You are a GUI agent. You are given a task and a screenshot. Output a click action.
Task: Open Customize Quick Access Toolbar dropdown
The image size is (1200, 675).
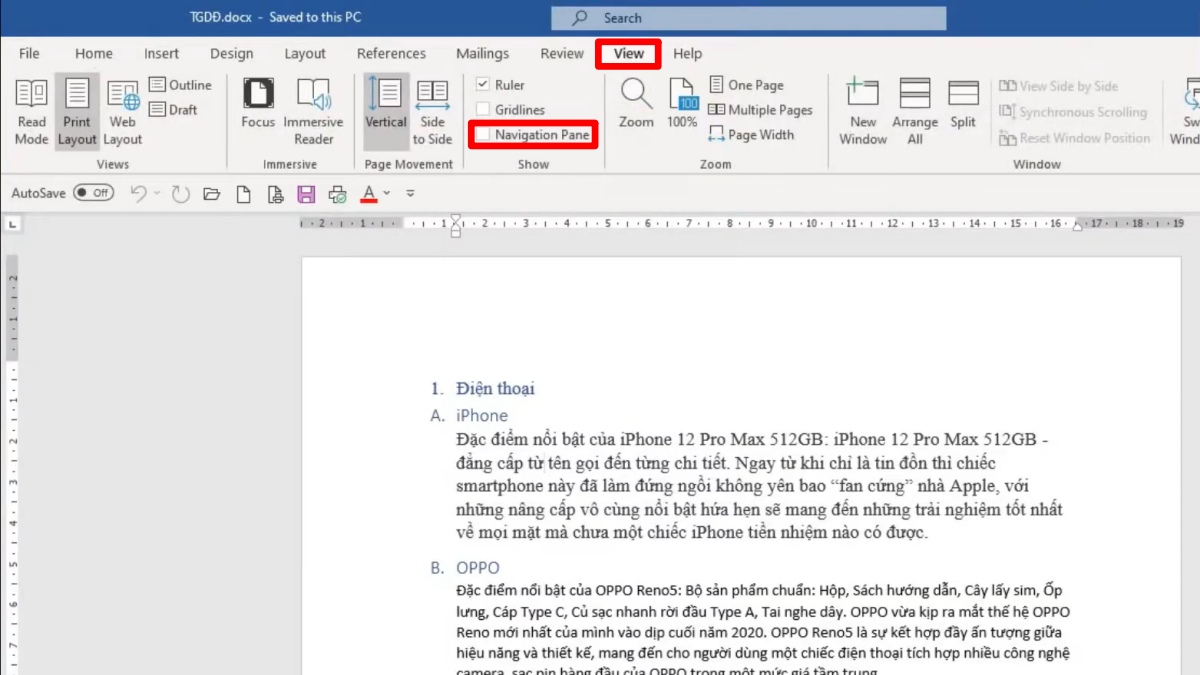click(x=410, y=193)
